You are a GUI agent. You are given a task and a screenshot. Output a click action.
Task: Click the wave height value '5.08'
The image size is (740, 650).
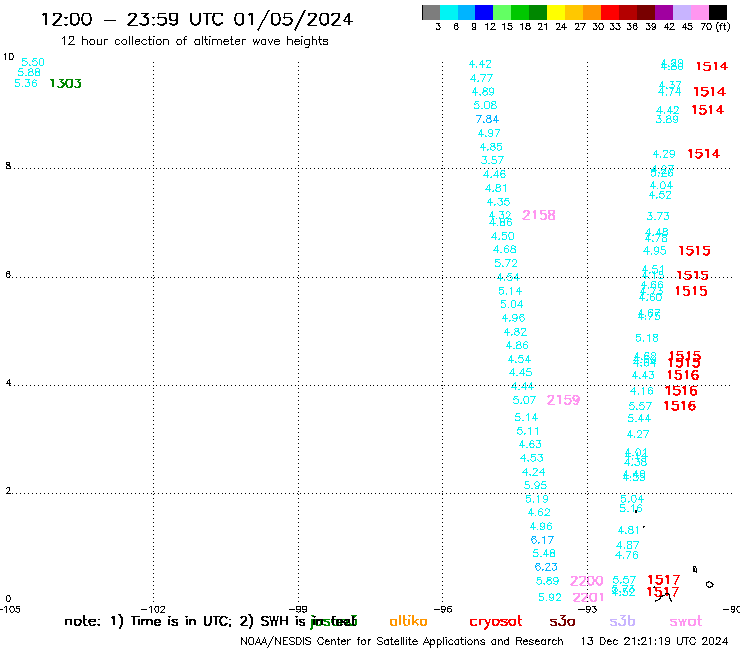click(x=485, y=105)
